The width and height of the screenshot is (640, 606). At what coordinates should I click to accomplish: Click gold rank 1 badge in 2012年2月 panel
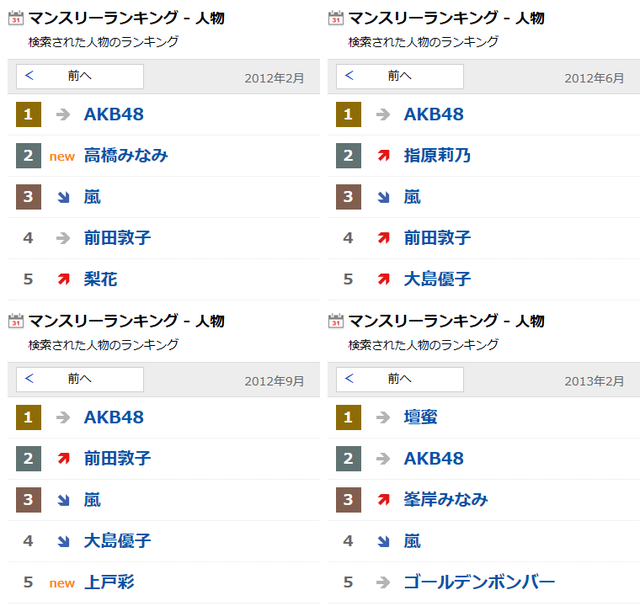[x=29, y=114]
